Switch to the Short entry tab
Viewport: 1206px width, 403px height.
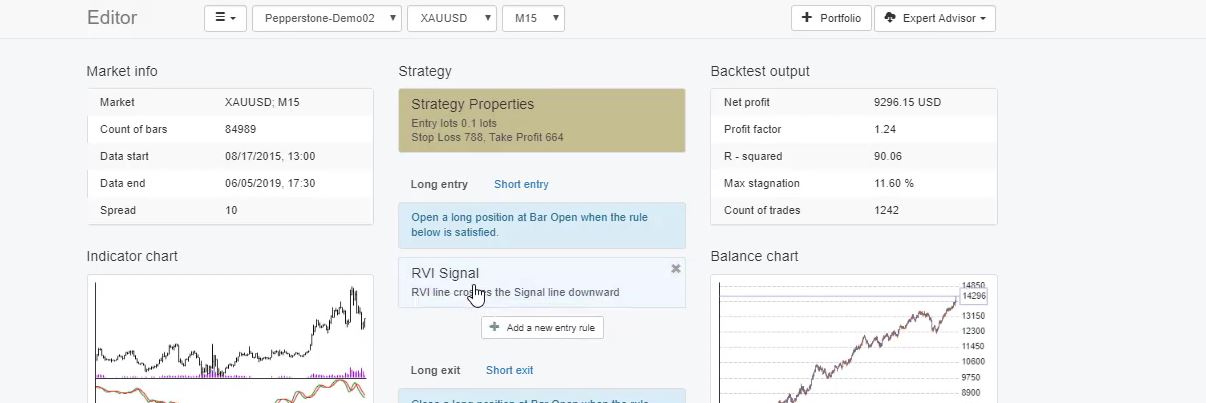coord(521,184)
